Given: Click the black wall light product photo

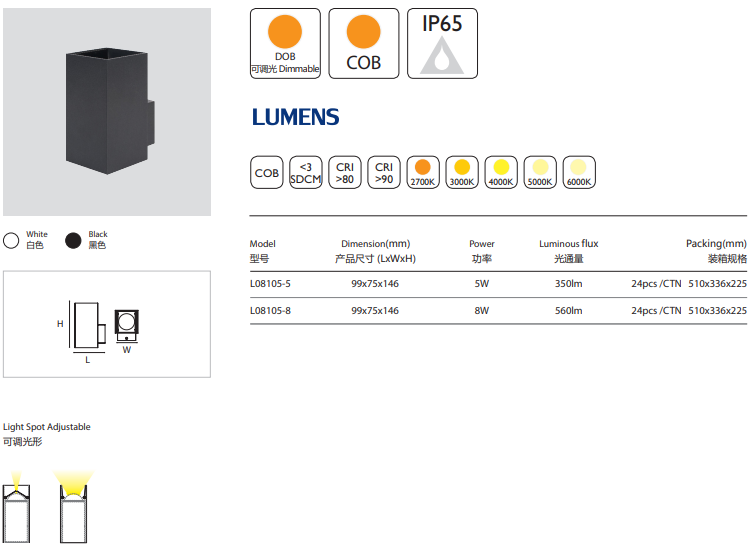Looking at the screenshot, I should click(x=107, y=110).
